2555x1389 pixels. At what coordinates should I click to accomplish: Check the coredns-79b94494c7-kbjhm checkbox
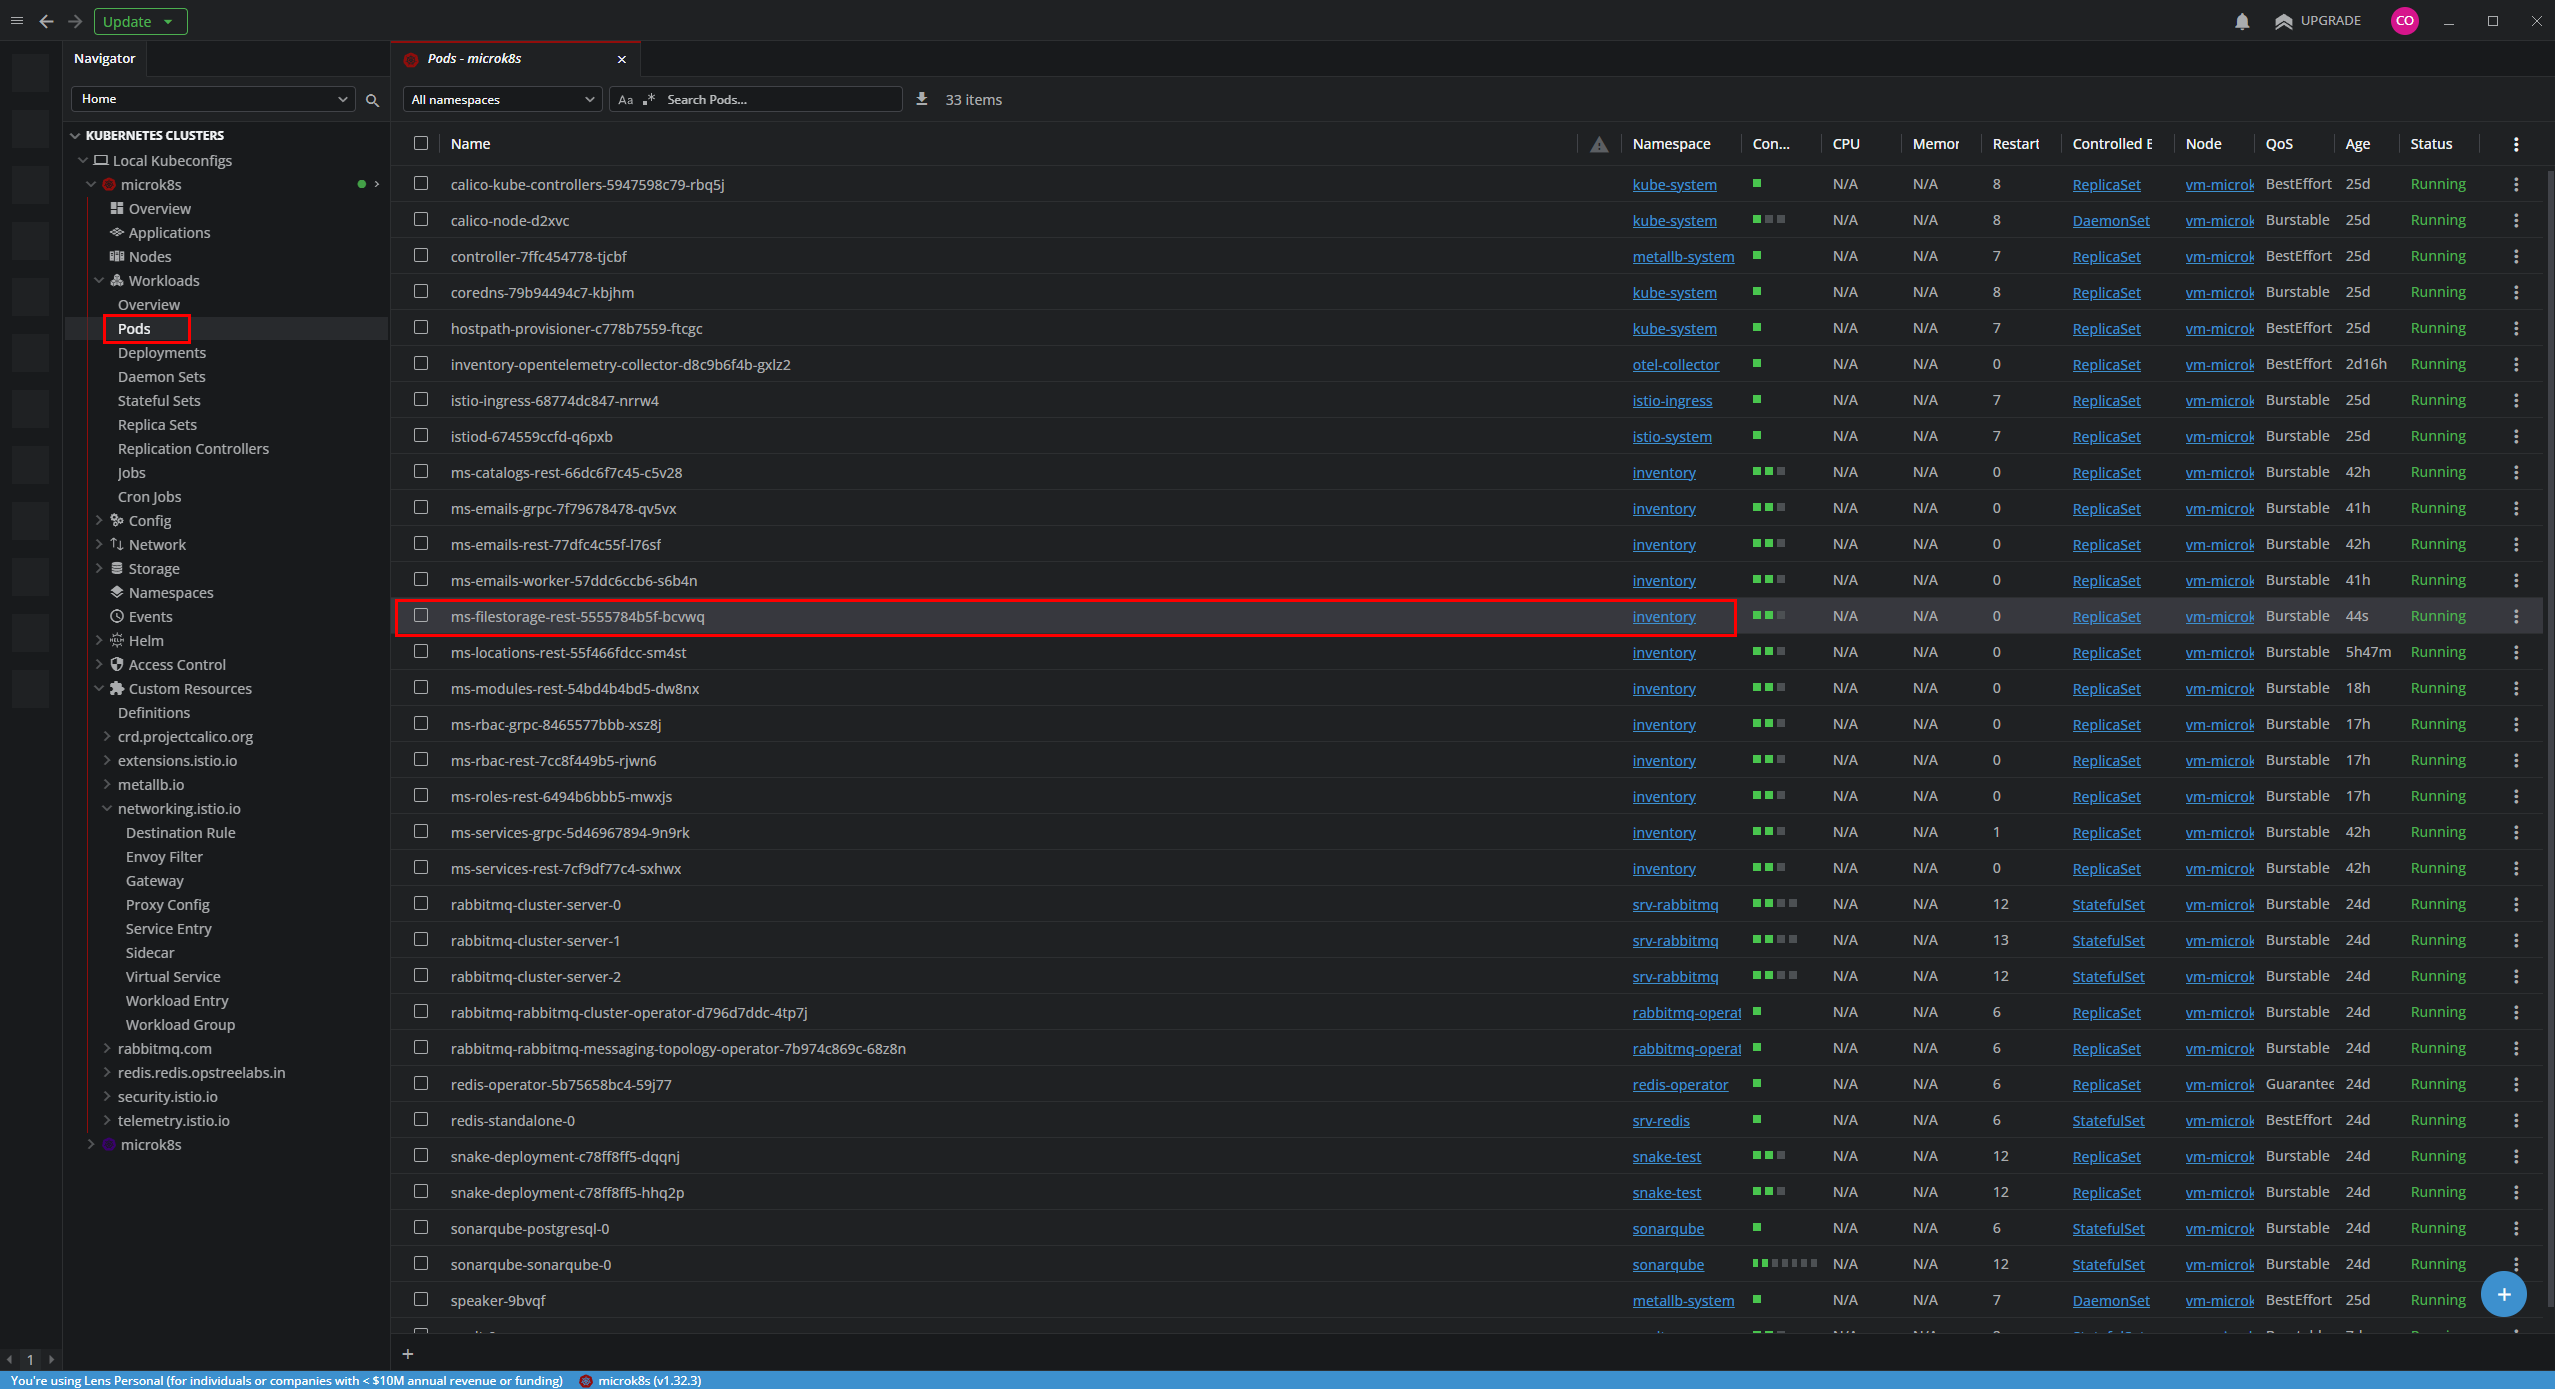click(421, 291)
